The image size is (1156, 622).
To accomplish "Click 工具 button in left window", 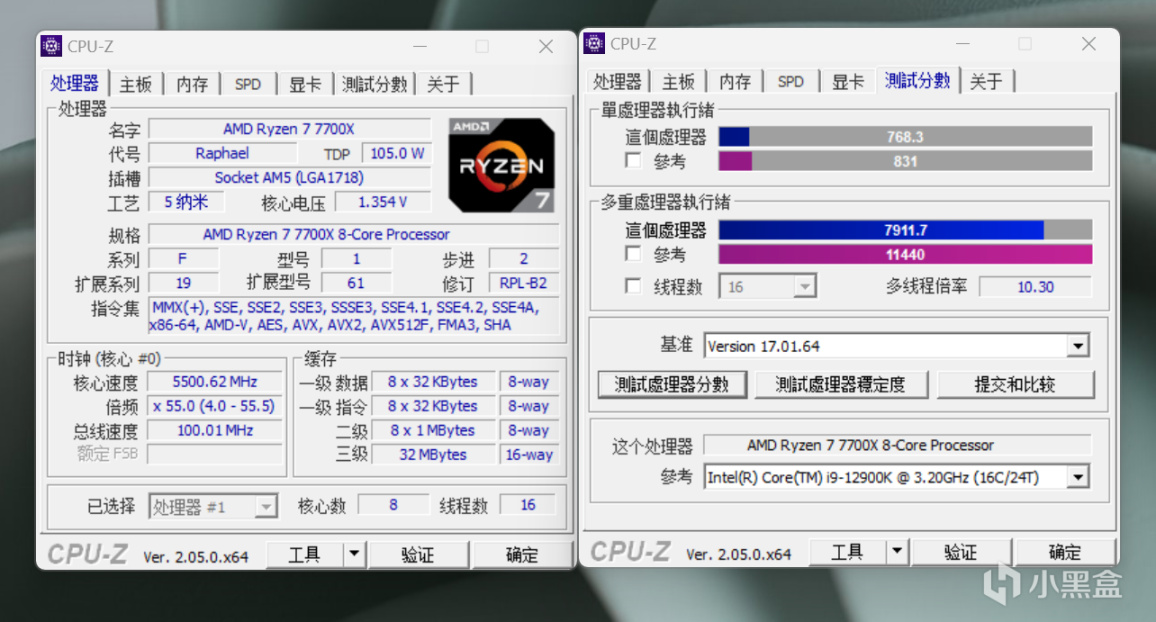I will tap(304, 554).
